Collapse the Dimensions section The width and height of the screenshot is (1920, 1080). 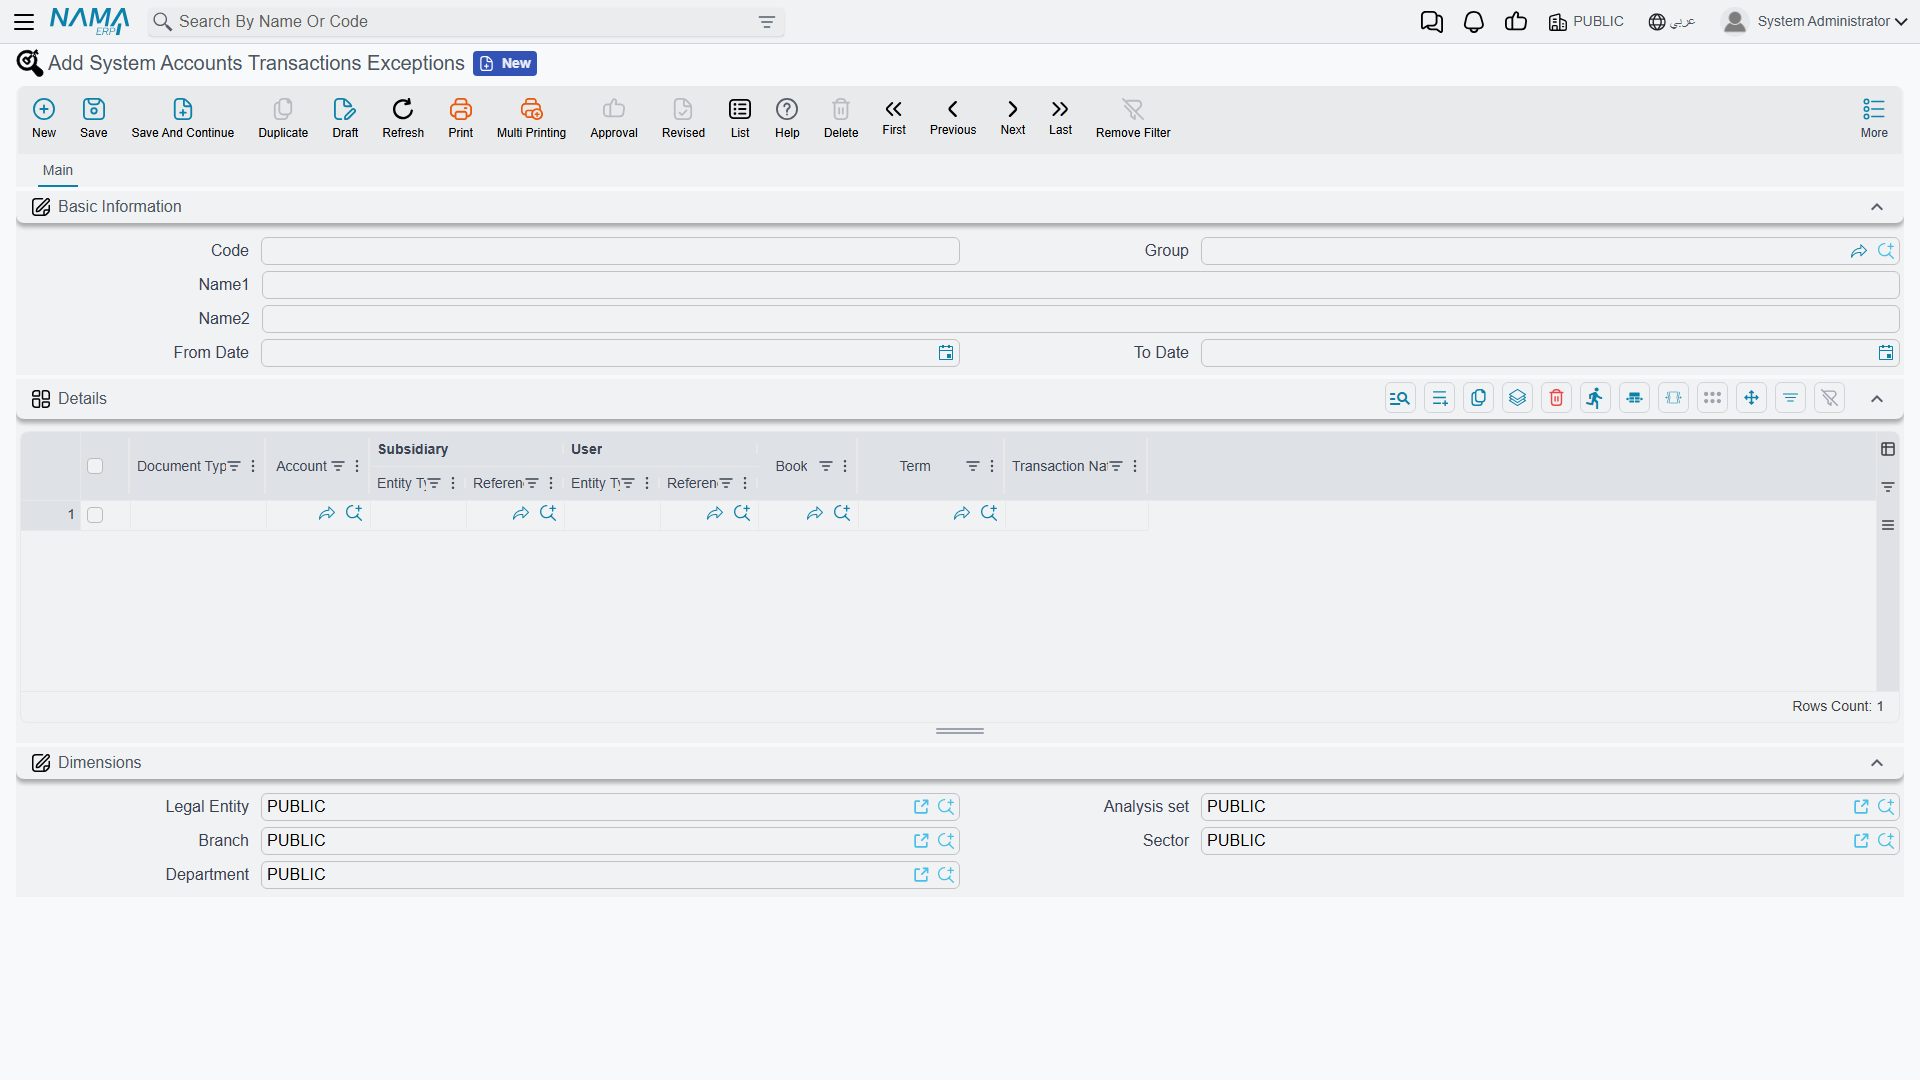coord(1877,763)
